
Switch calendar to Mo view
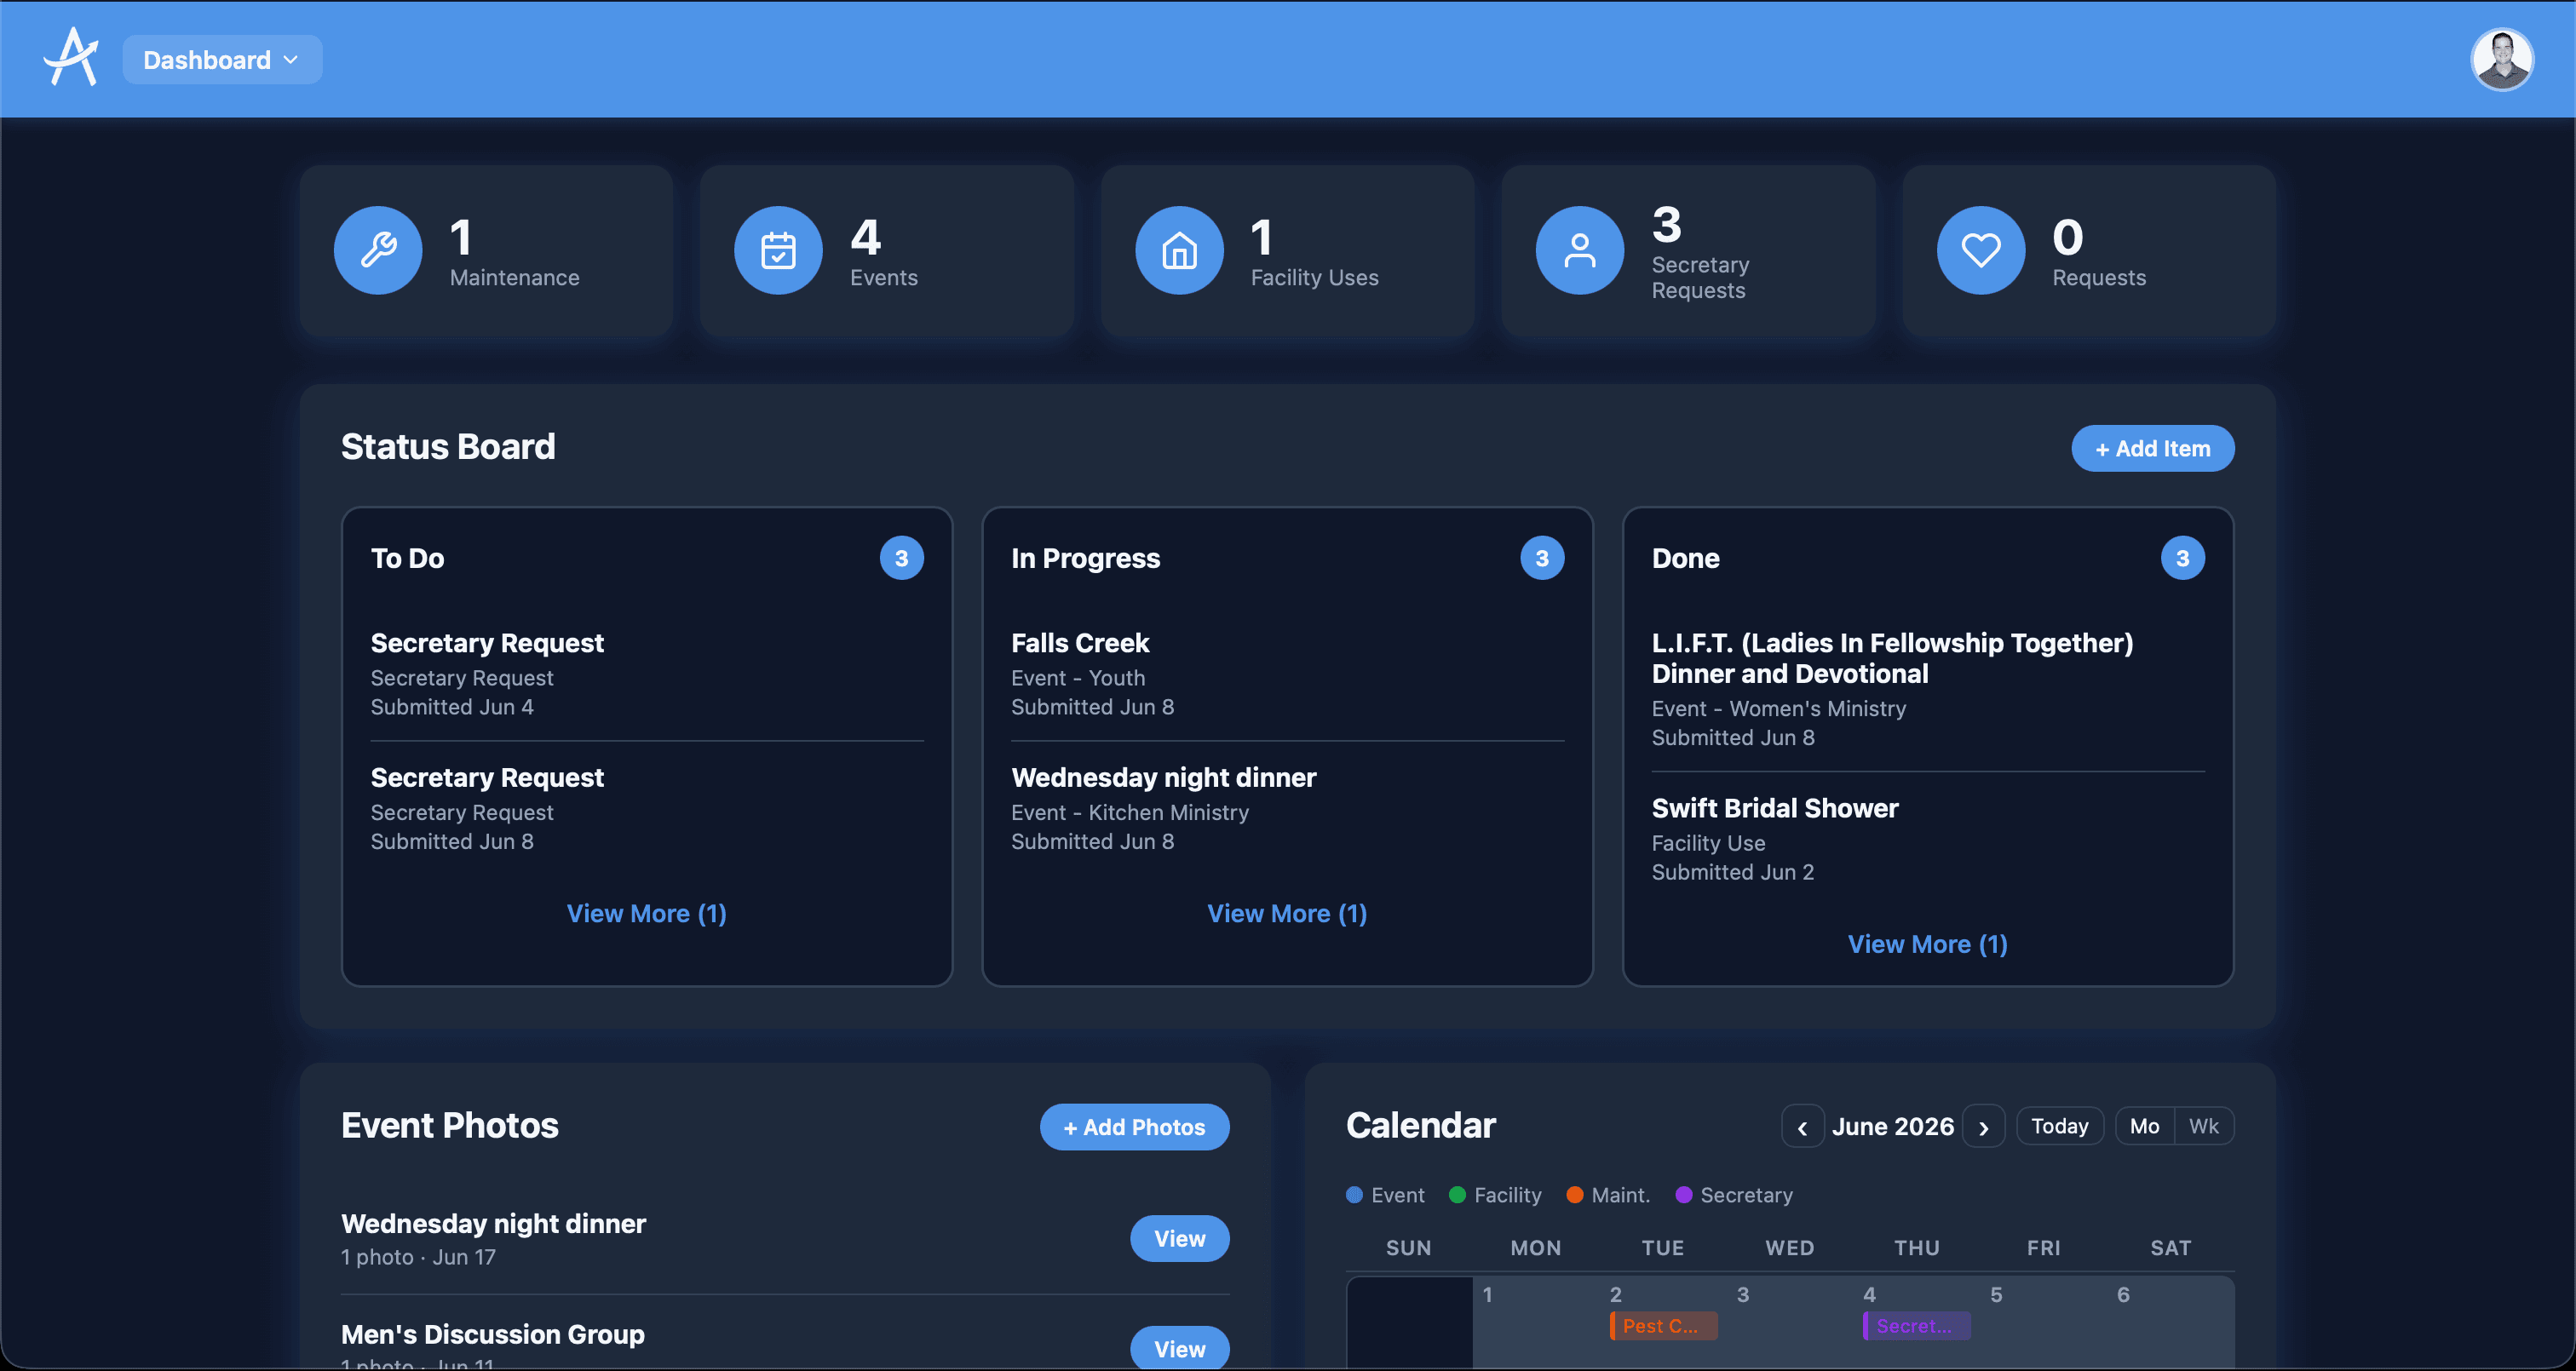tap(2144, 1126)
